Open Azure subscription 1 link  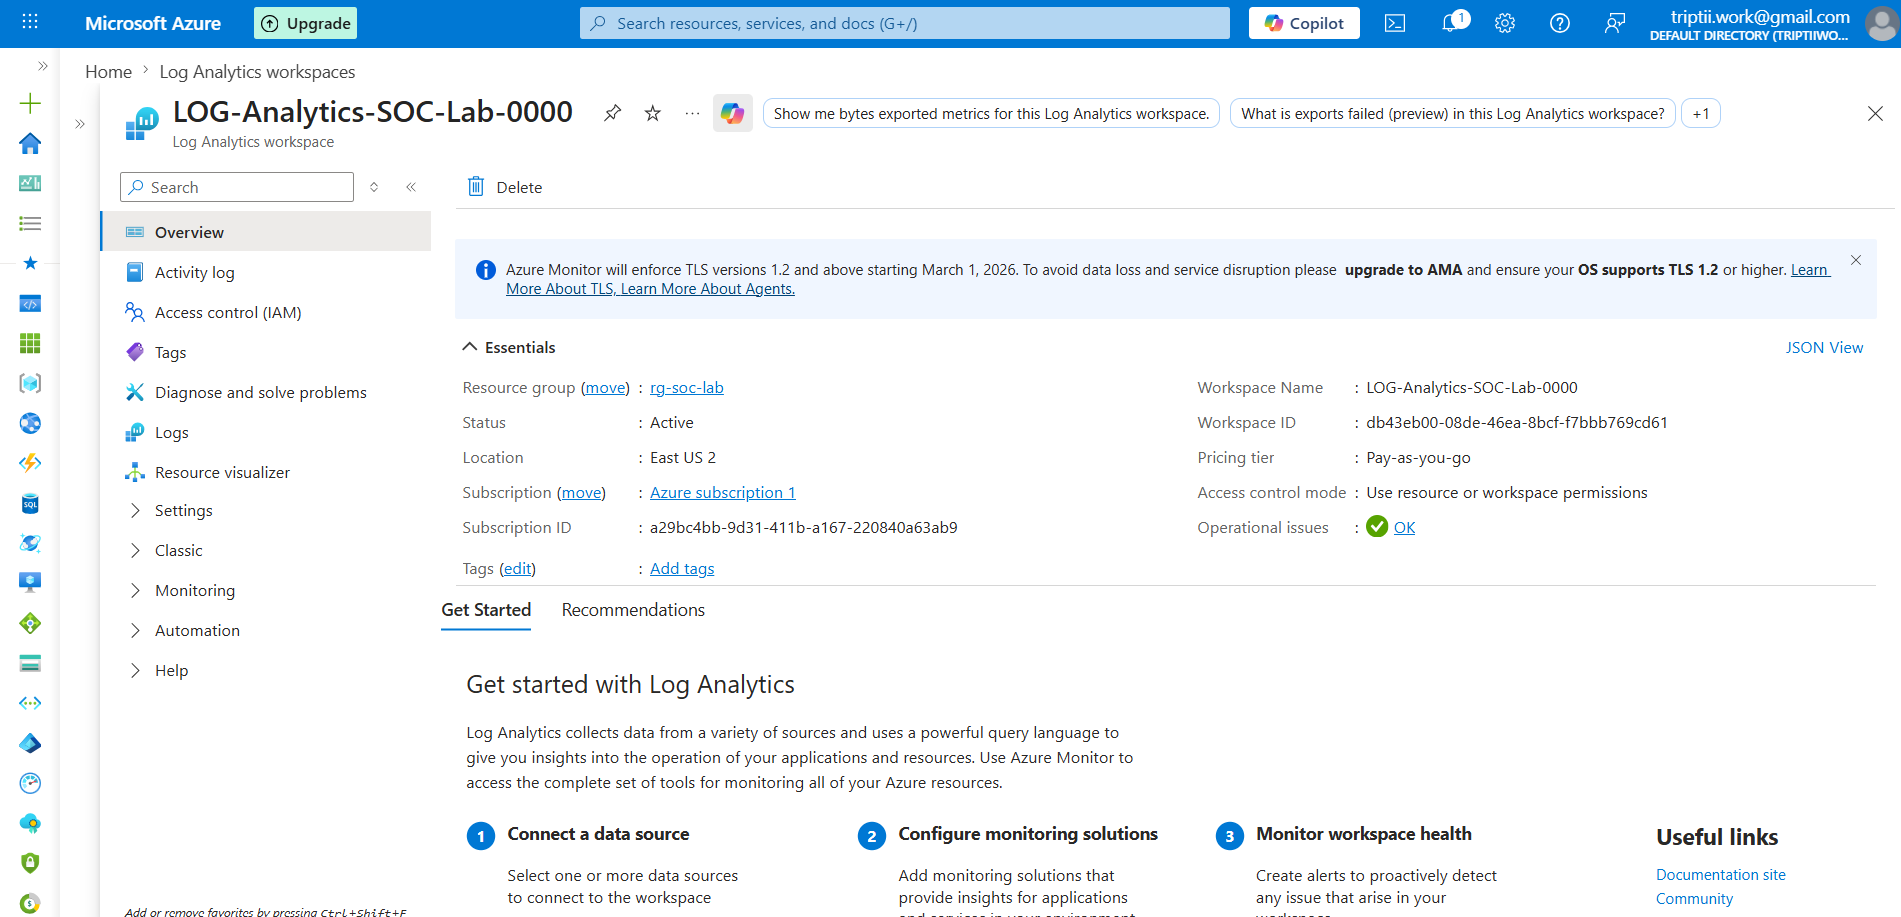[723, 493]
